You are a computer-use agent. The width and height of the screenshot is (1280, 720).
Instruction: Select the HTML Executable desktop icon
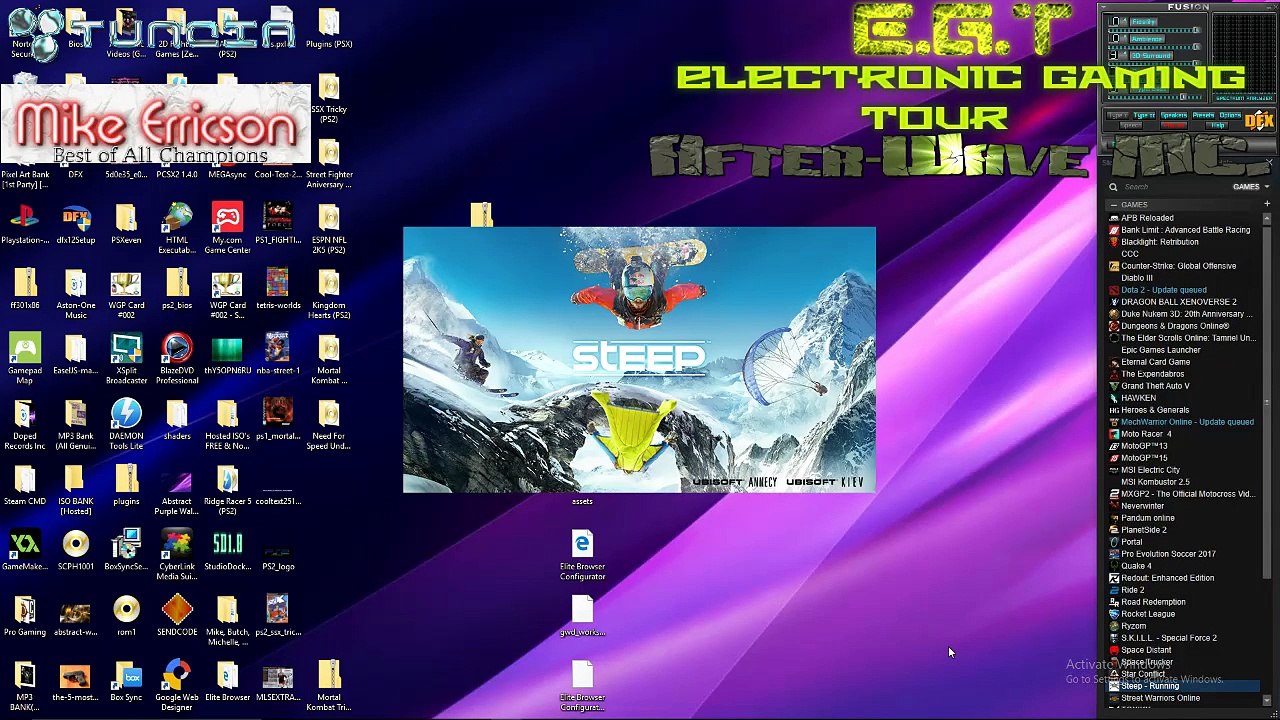pyautogui.click(x=177, y=227)
